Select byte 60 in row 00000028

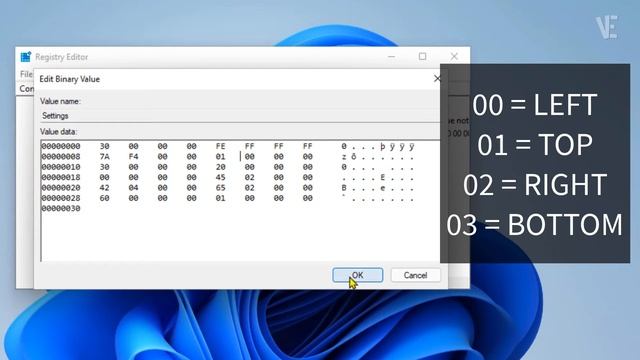(x=104, y=198)
